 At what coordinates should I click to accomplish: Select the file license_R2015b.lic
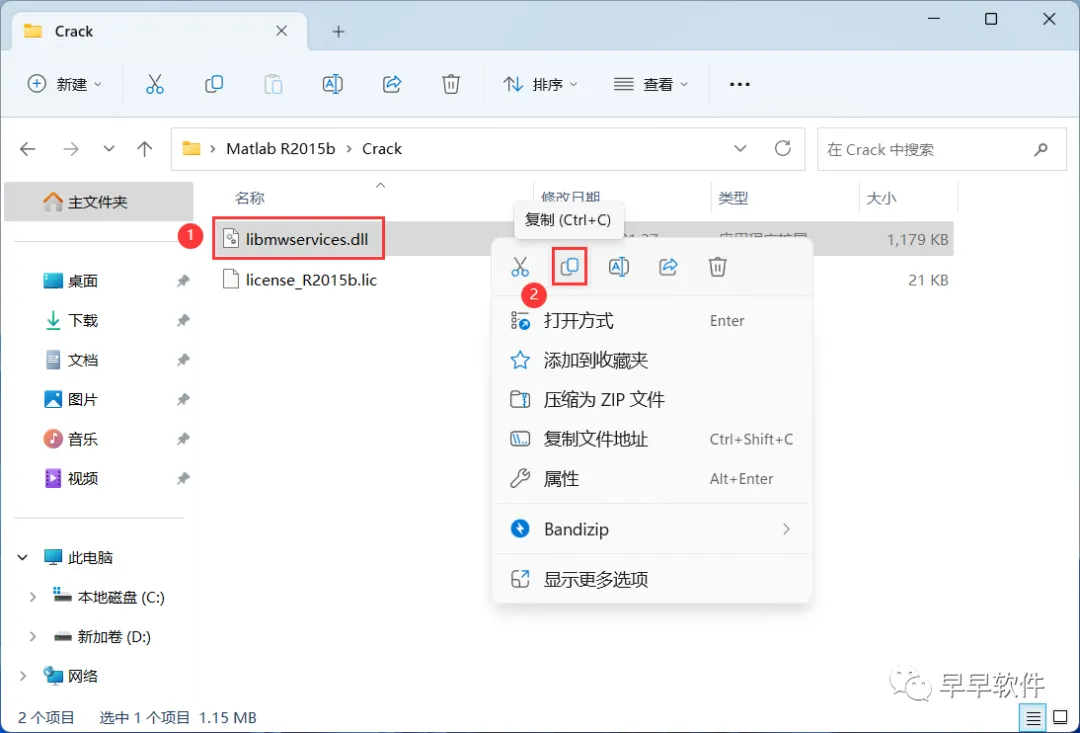coord(311,280)
